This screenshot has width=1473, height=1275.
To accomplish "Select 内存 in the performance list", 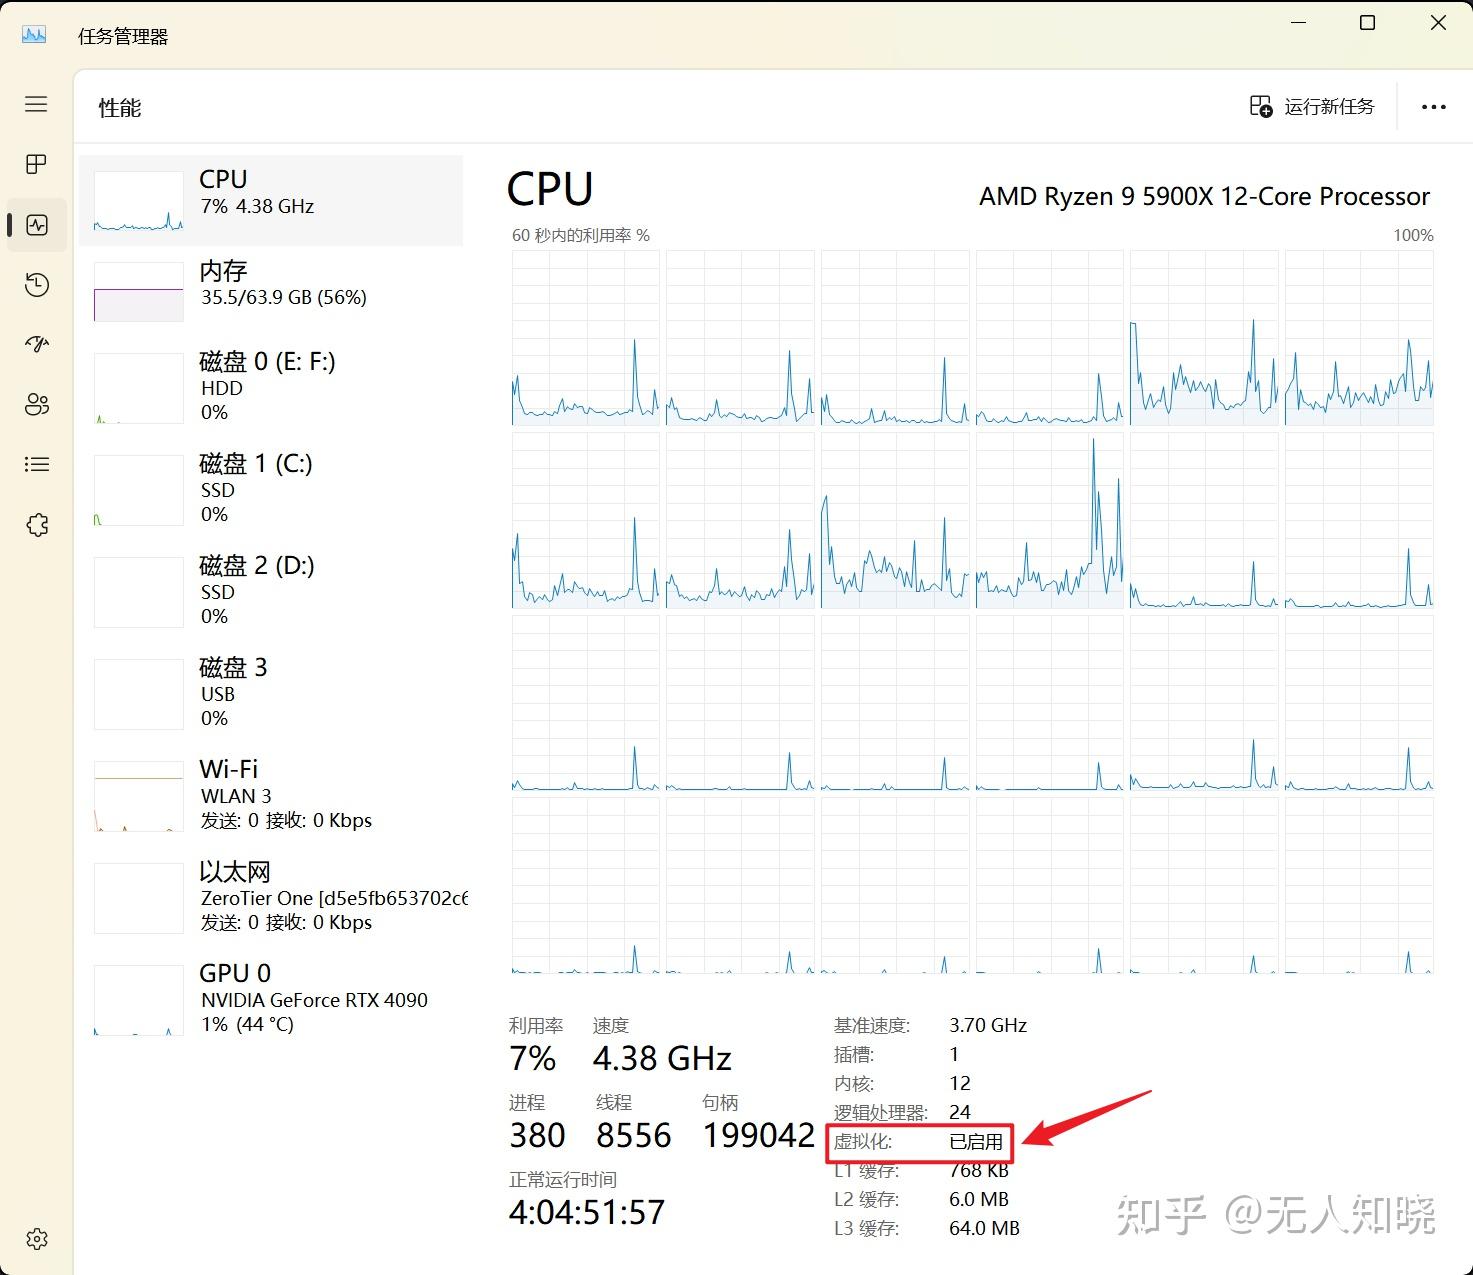I will pyautogui.click(x=270, y=286).
